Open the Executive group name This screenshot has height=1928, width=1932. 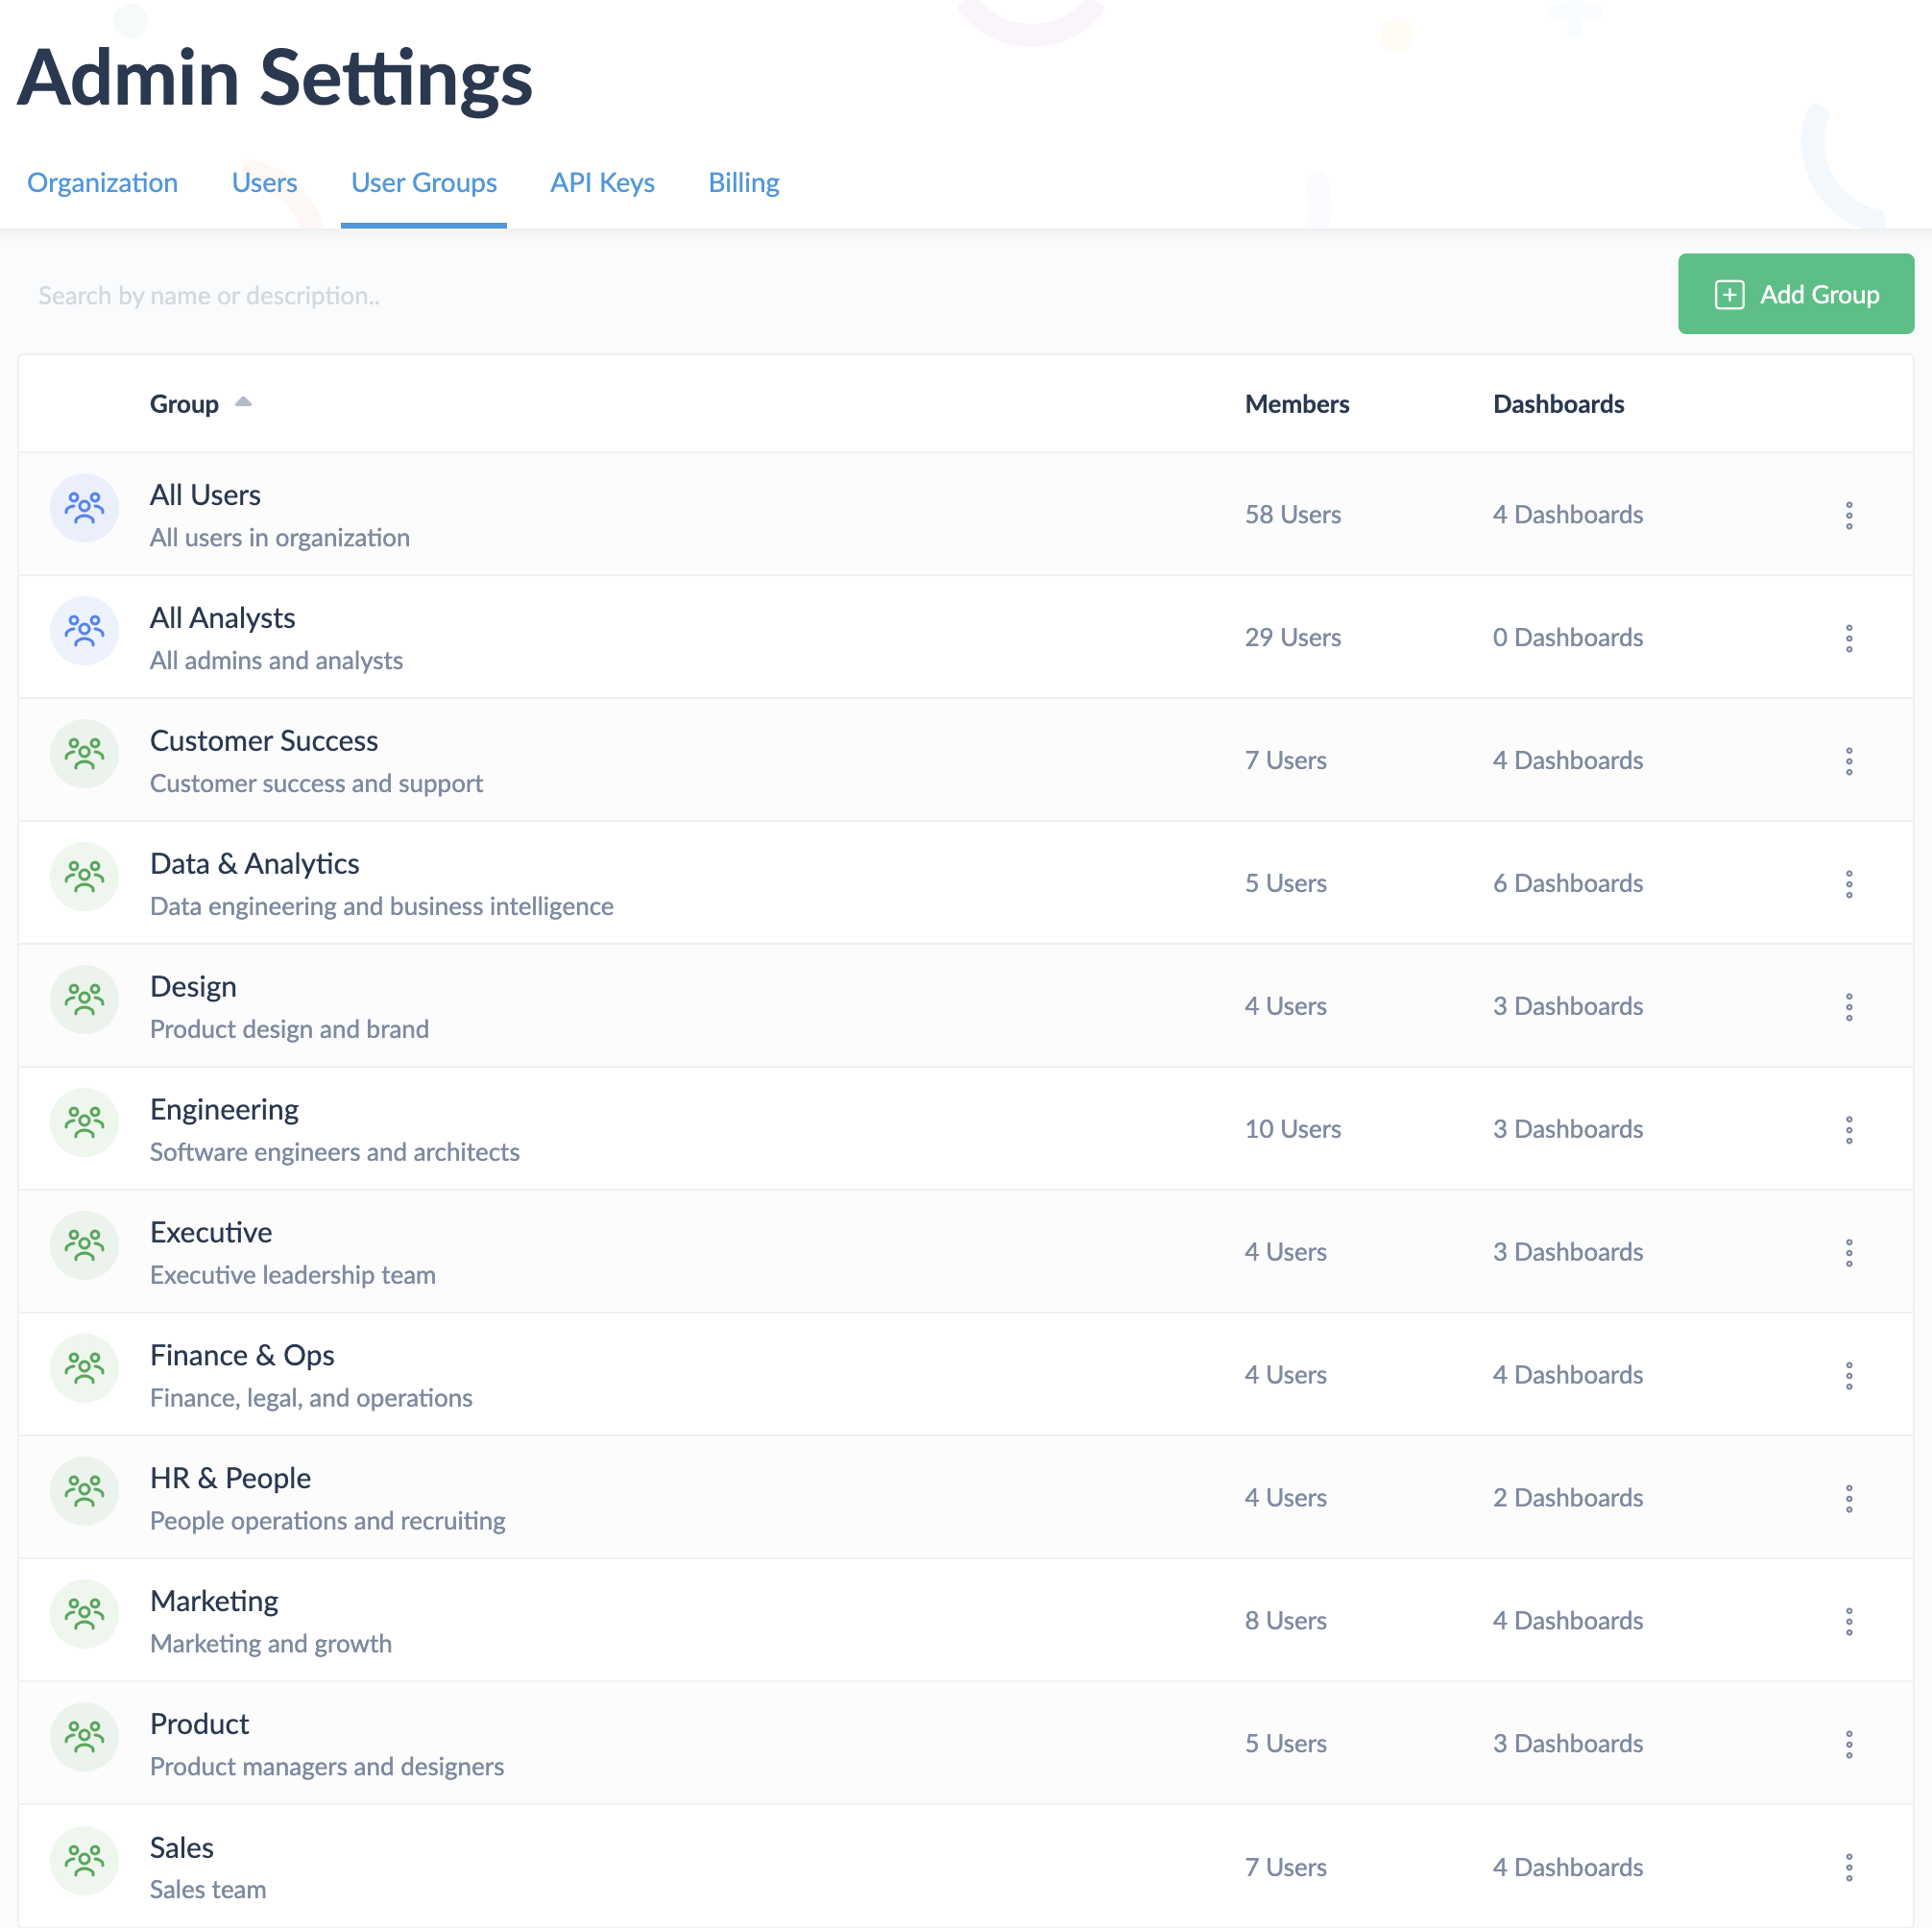click(x=211, y=1233)
